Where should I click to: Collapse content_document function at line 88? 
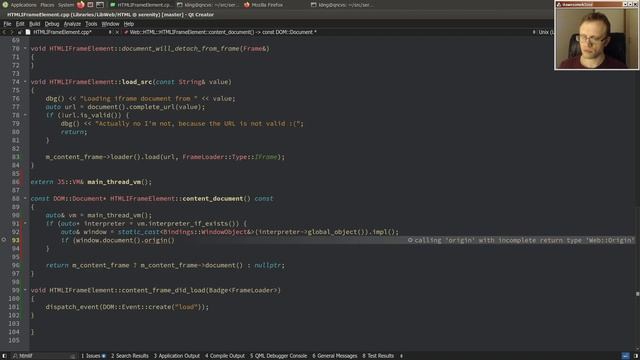click(25, 198)
